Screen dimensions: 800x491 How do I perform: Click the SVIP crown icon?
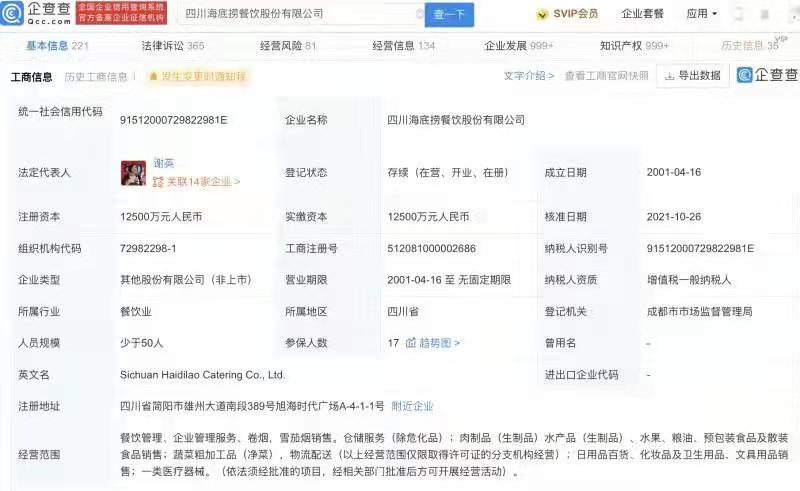coord(542,14)
